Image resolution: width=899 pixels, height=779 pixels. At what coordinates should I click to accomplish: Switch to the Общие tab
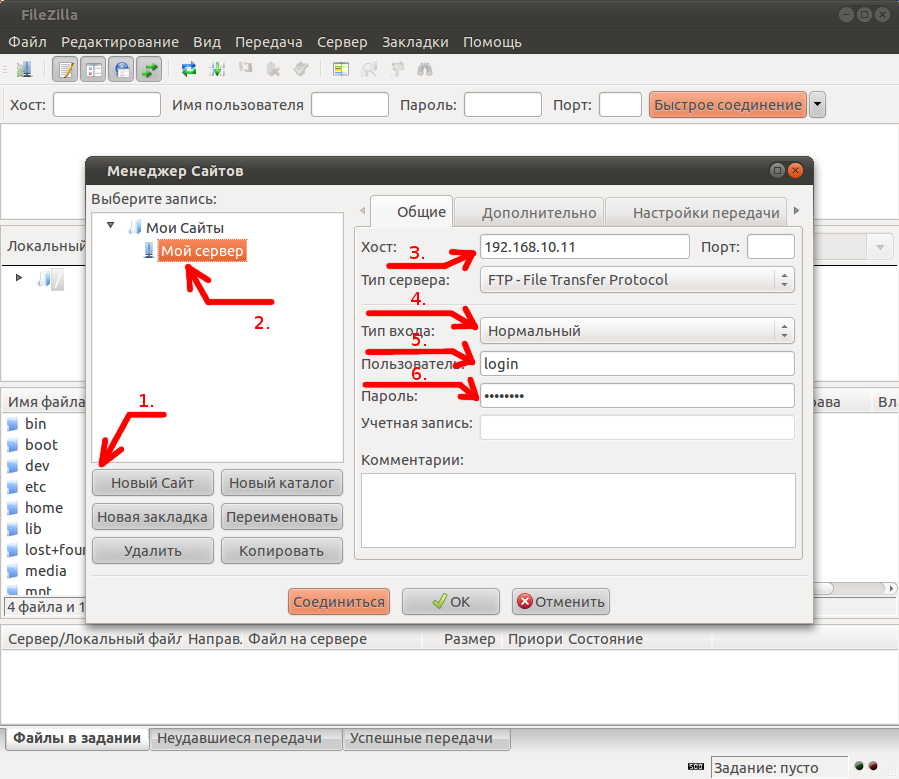pyautogui.click(x=413, y=212)
